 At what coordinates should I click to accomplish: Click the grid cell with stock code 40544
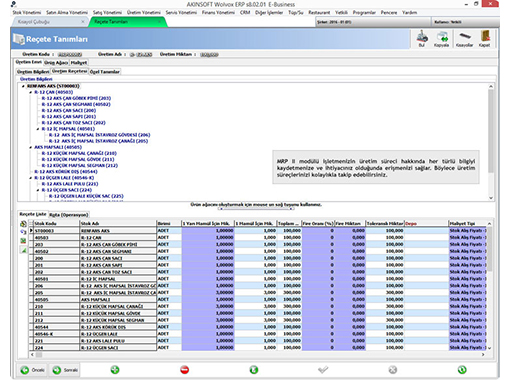(57, 327)
